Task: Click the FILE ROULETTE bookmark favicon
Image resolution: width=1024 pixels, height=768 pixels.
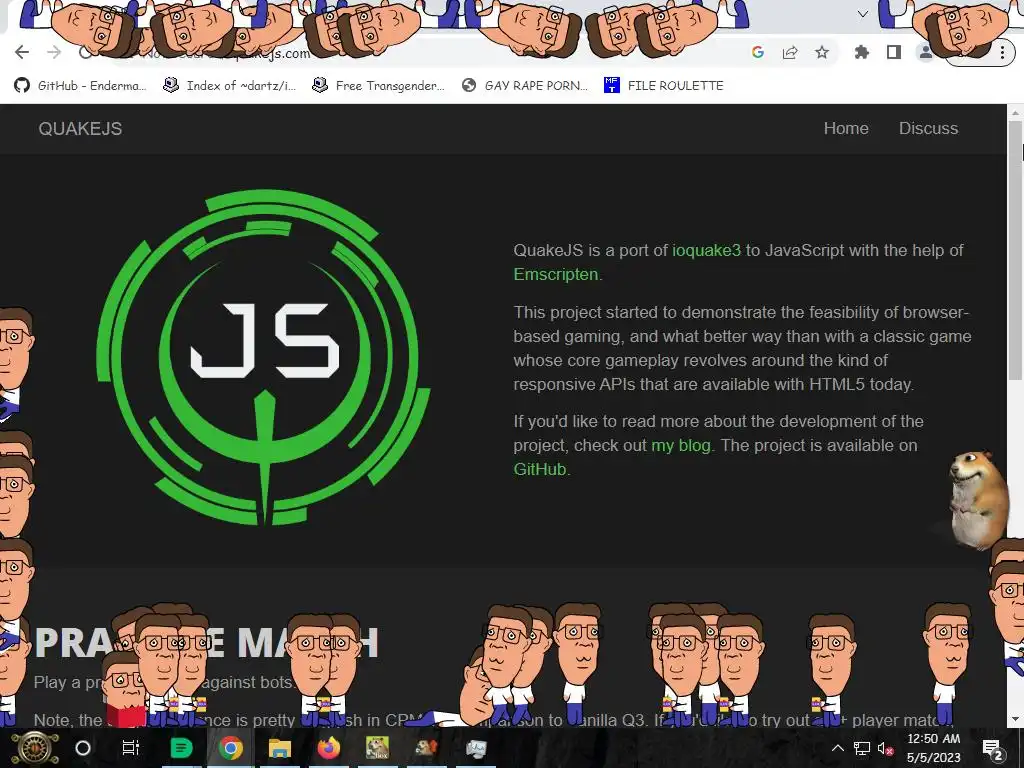Action: pos(611,86)
